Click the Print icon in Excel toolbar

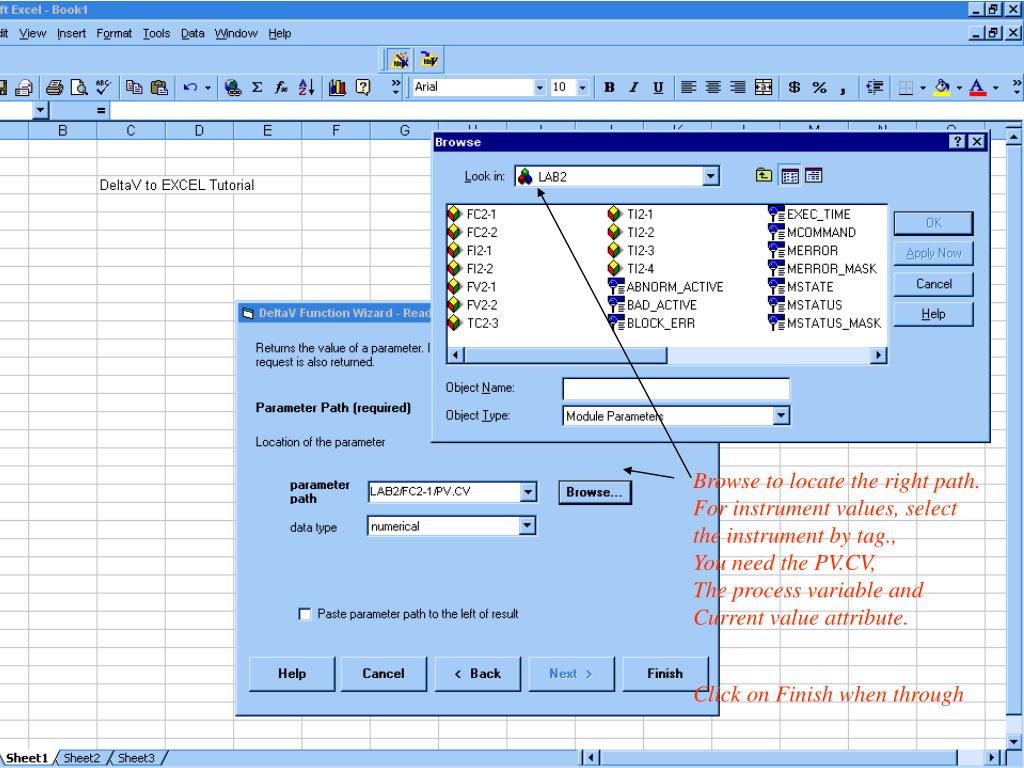(x=54, y=88)
